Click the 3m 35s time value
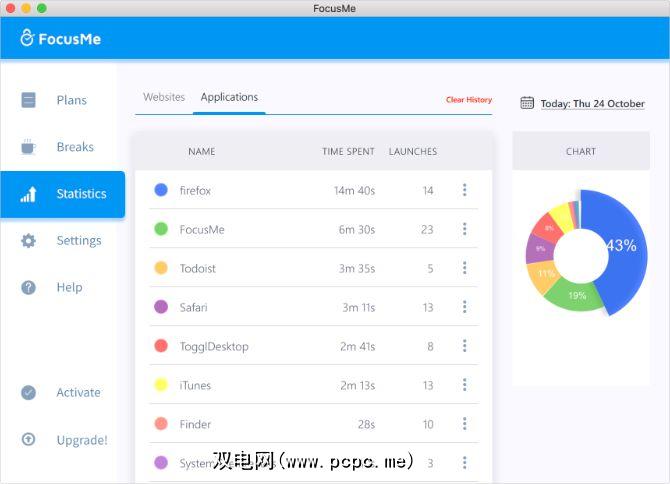 [x=357, y=268]
